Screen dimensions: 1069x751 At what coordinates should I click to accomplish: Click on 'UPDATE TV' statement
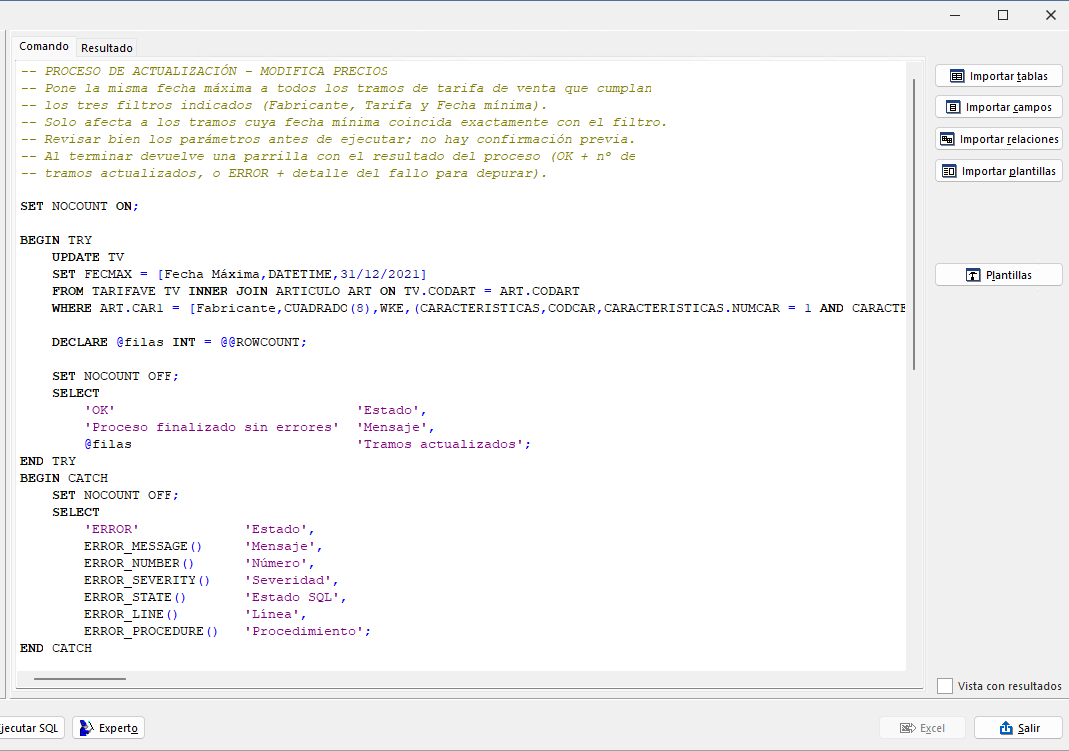(88, 258)
